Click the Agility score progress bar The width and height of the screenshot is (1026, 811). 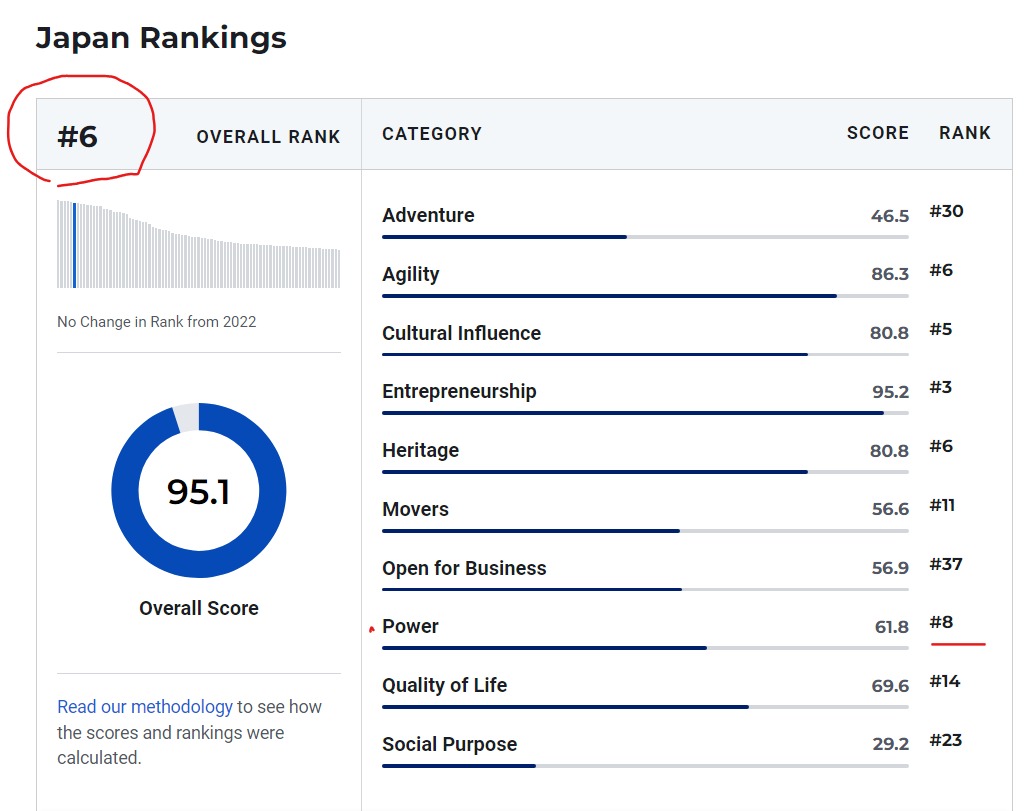click(645, 296)
